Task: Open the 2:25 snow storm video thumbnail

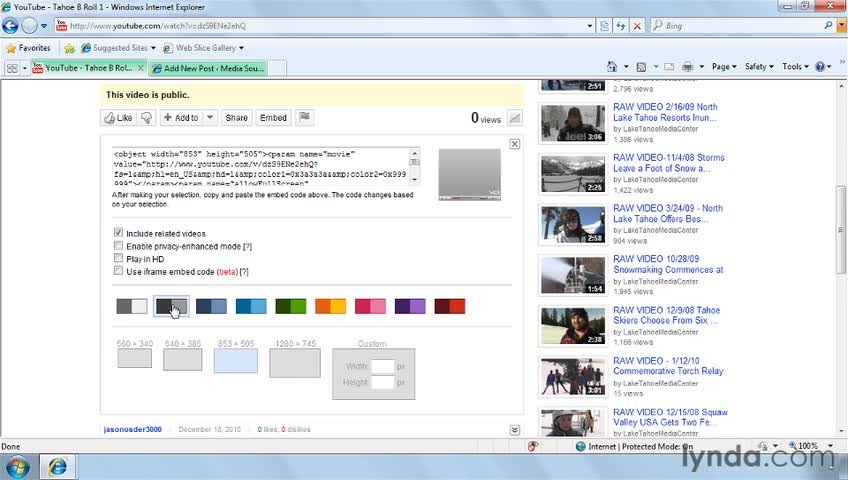Action: click(x=573, y=174)
